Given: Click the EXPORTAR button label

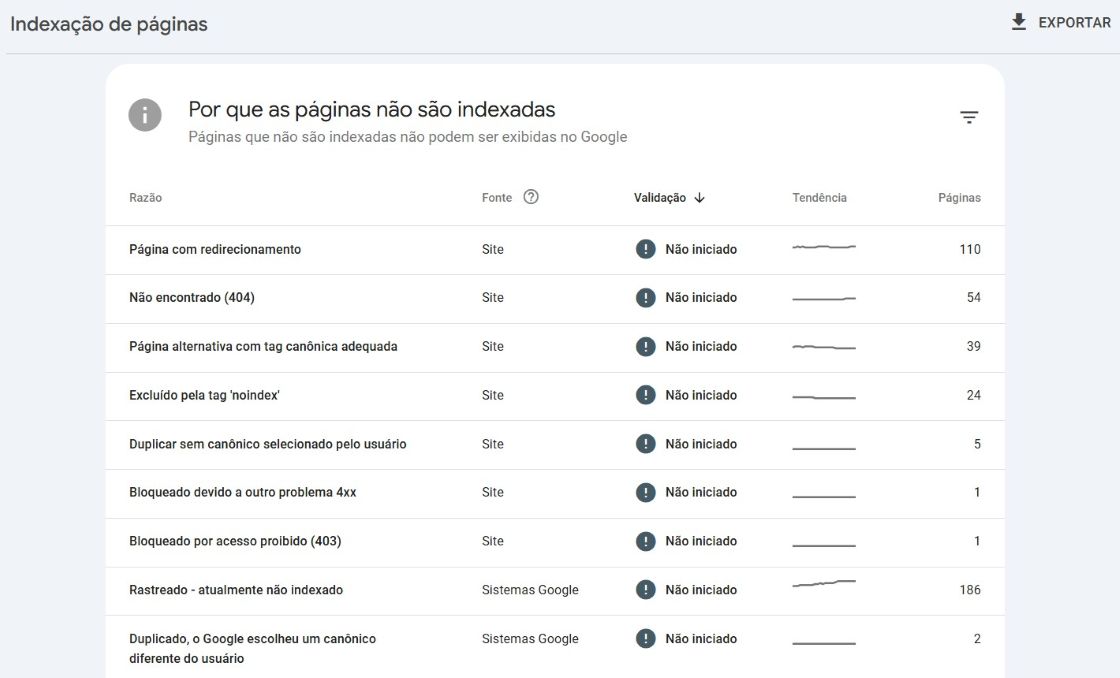Looking at the screenshot, I should (1074, 22).
